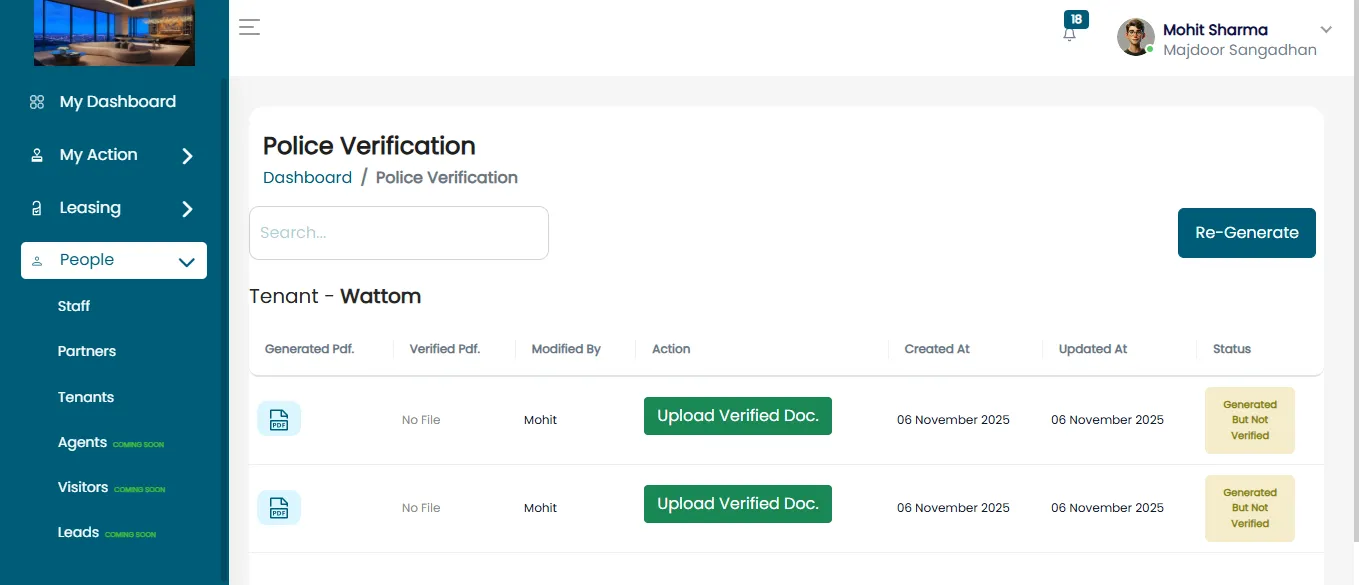The height and width of the screenshot is (585, 1359).
Task: Collapse the People menu chevron
Action: [x=186, y=262]
